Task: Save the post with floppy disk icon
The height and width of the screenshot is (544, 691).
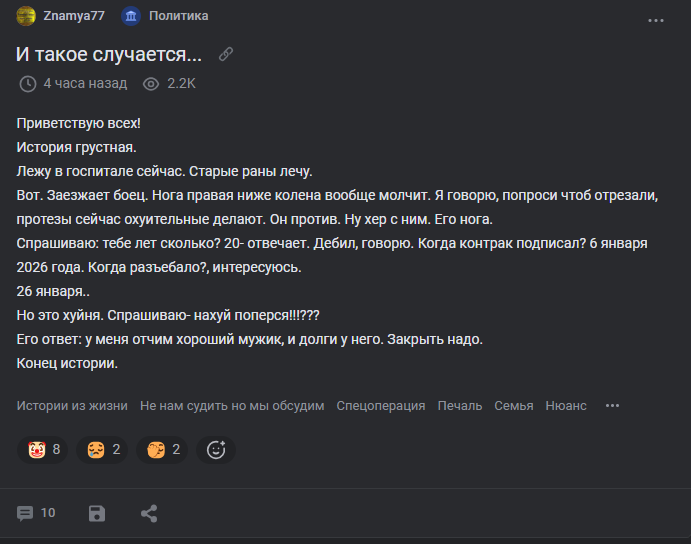Action: pyautogui.click(x=97, y=514)
